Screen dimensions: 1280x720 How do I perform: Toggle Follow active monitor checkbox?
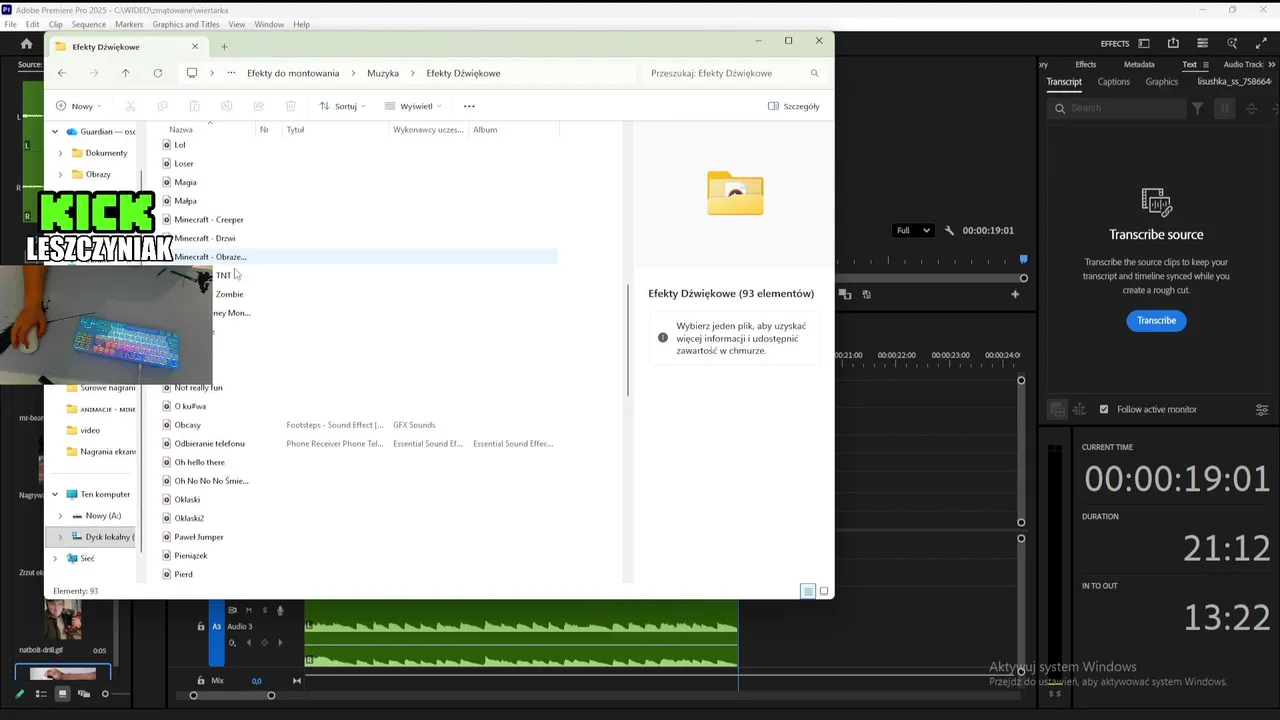click(x=1104, y=409)
